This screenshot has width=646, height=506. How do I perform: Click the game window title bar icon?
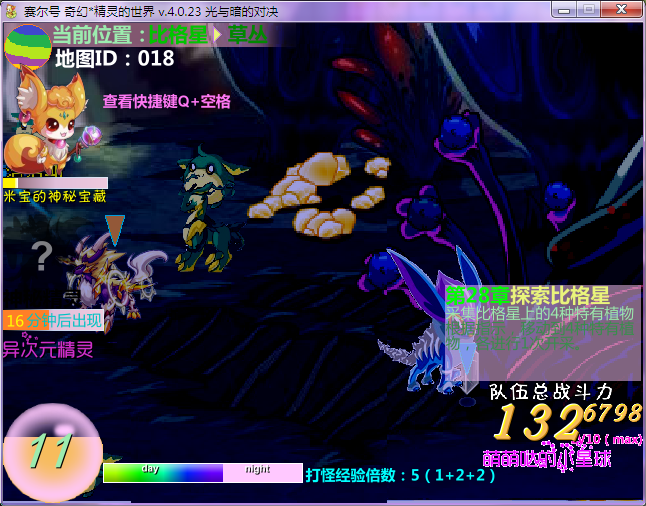tap(11, 11)
